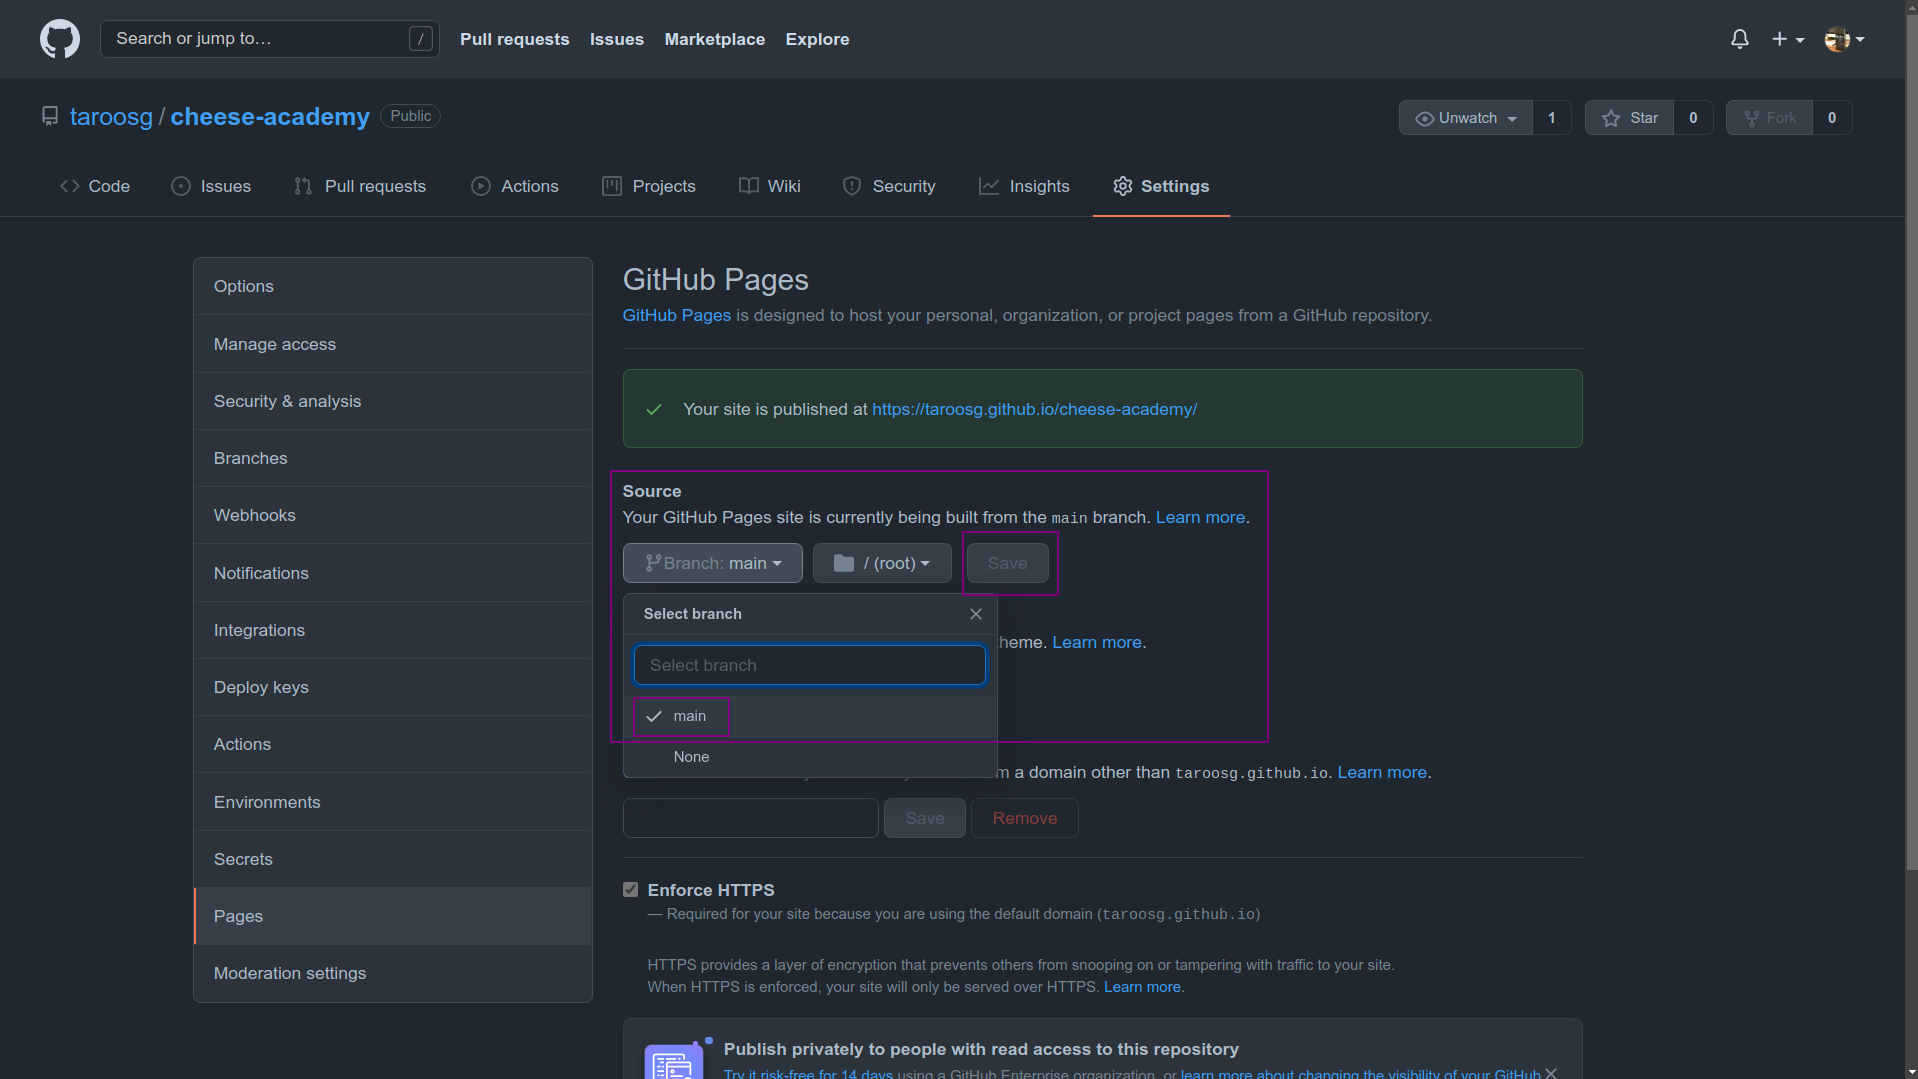
Task: Open the Insights tab
Action: [1024, 186]
